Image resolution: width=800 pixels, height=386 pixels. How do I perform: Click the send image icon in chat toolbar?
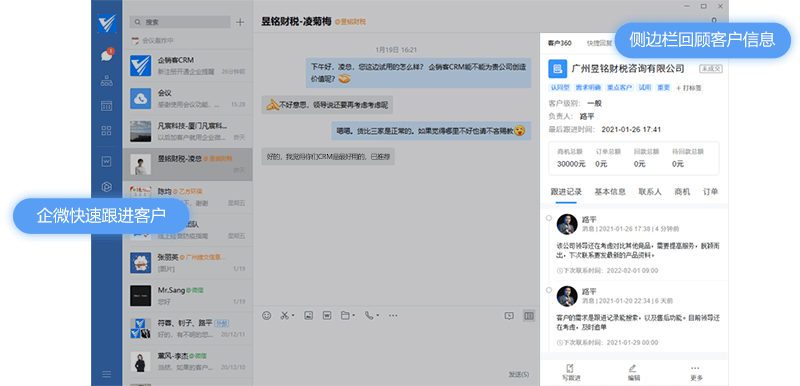pyautogui.click(x=308, y=316)
